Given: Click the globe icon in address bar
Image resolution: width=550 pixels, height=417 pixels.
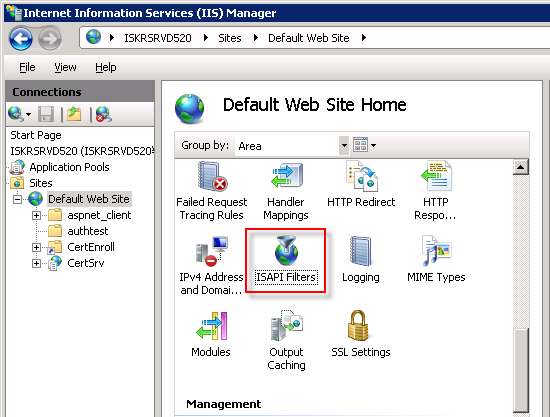Looking at the screenshot, I should 94,37.
